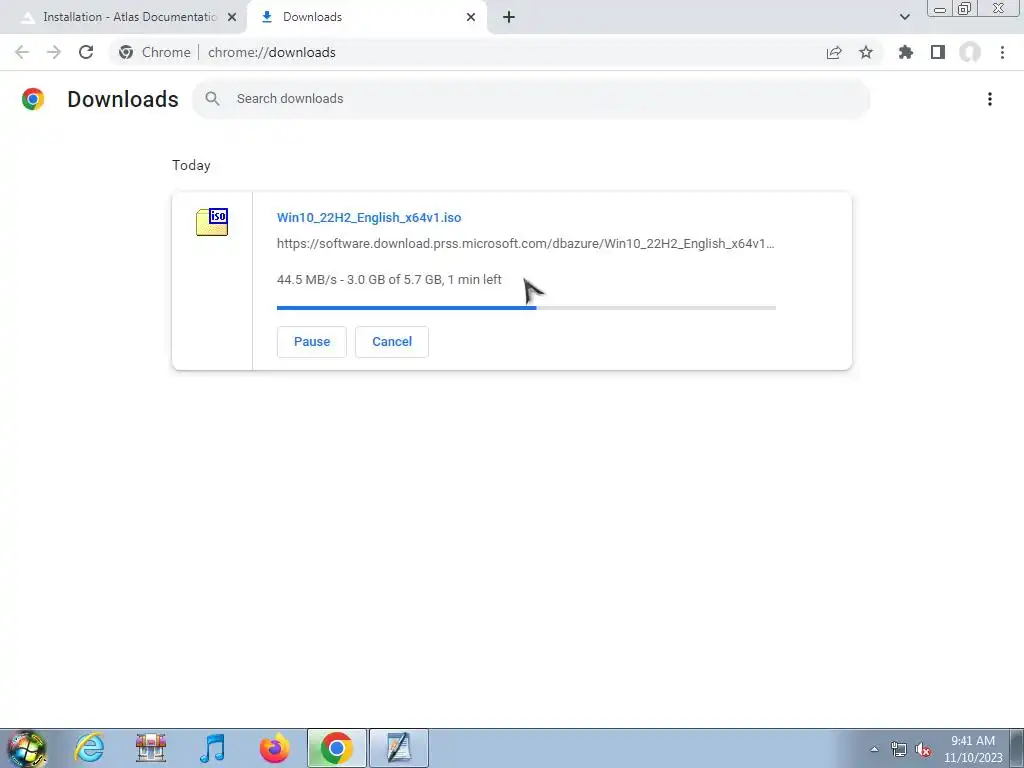Go back using the browser back arrow
Image resolution: width=1024 pixels, height=768 pixels.
22,52
